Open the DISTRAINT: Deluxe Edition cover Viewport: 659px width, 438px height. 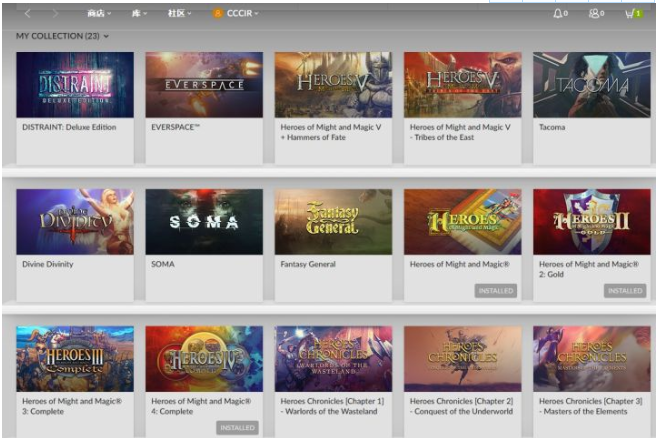[75, 85]
